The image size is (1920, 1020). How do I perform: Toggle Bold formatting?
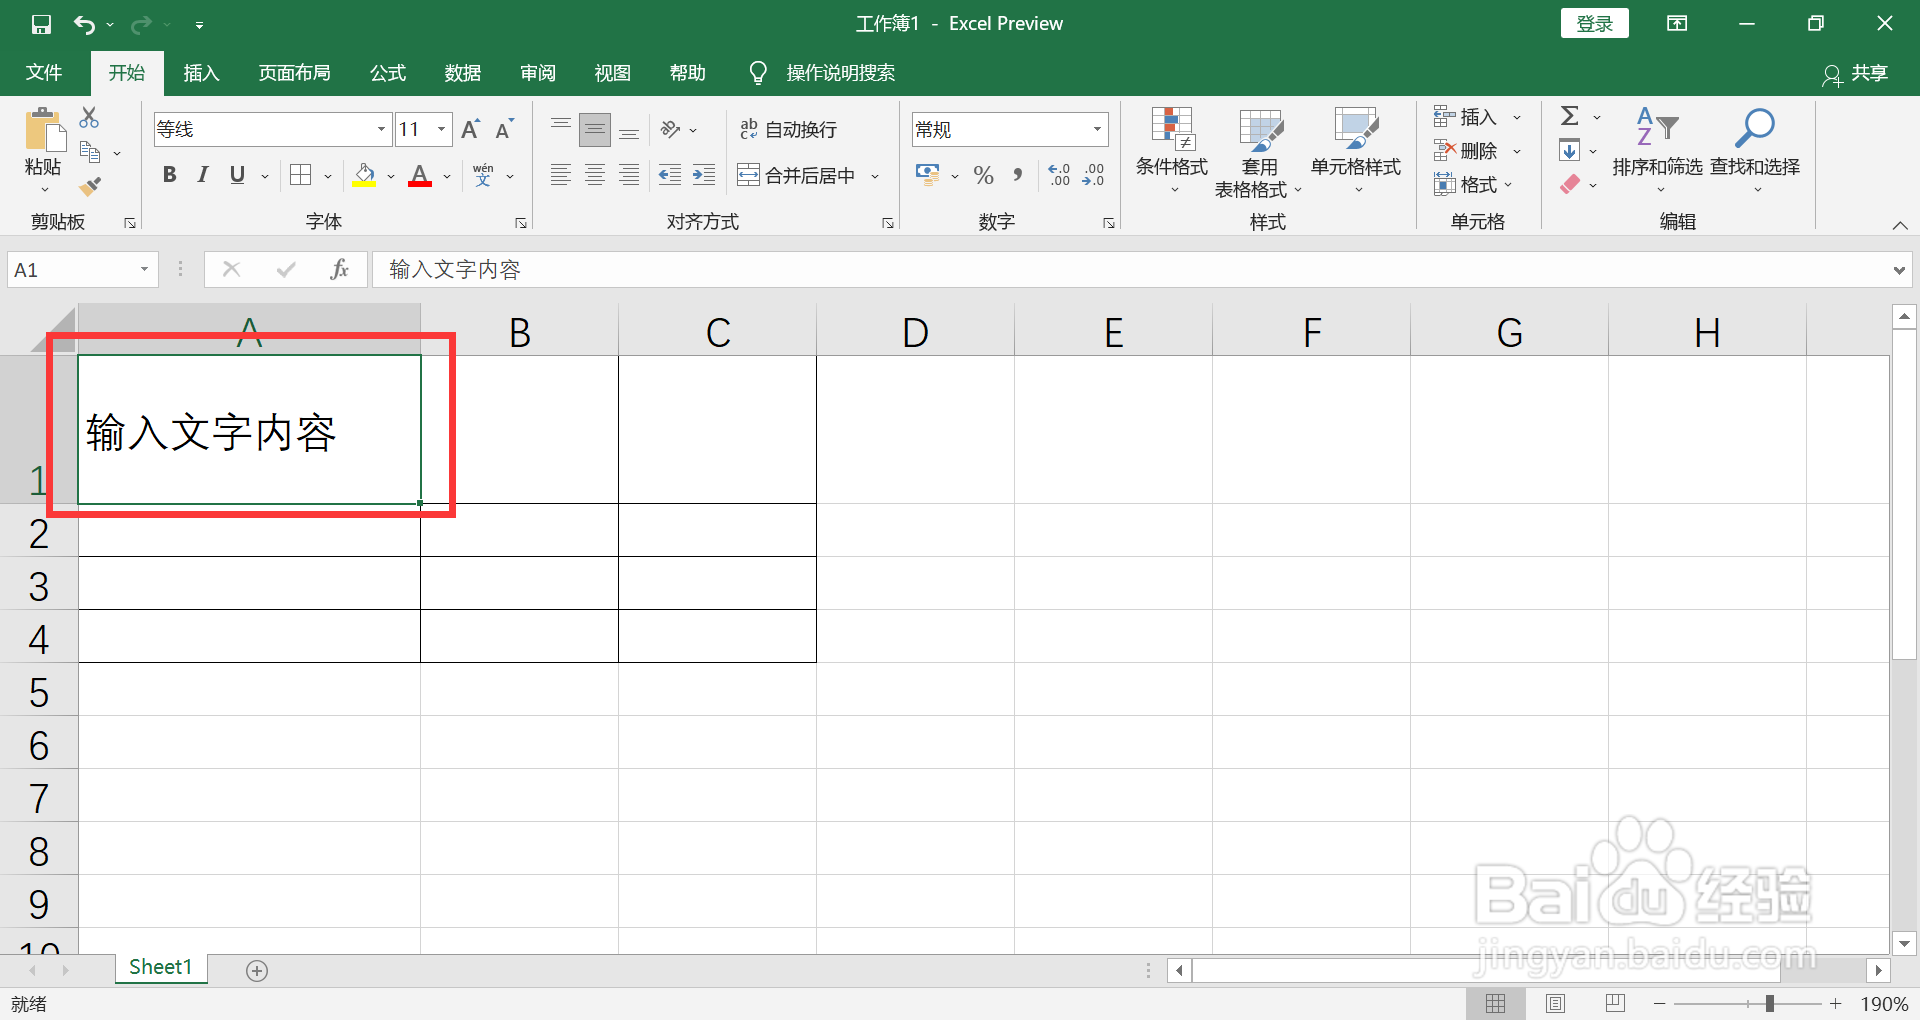click(x=169, y=175)
